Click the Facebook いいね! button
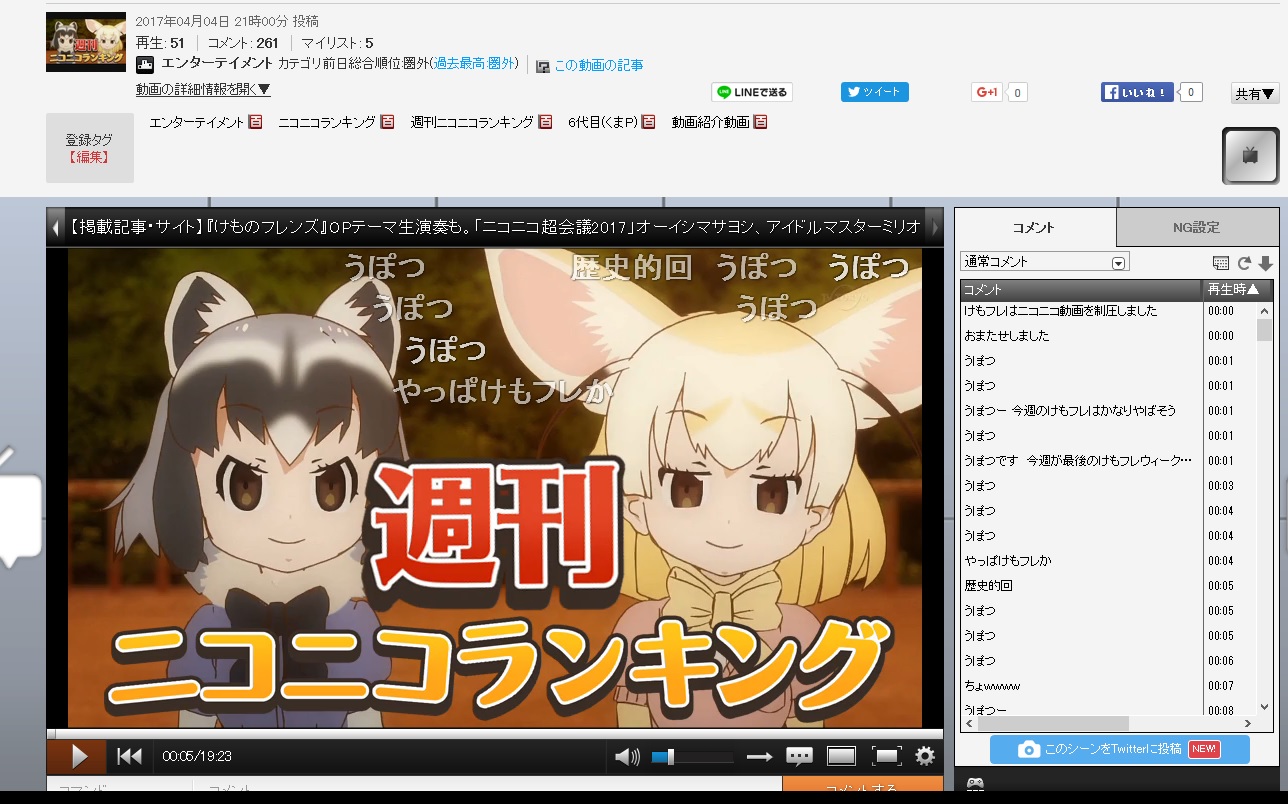This screenshot has height=804, width=1288. coord(1137,92)
